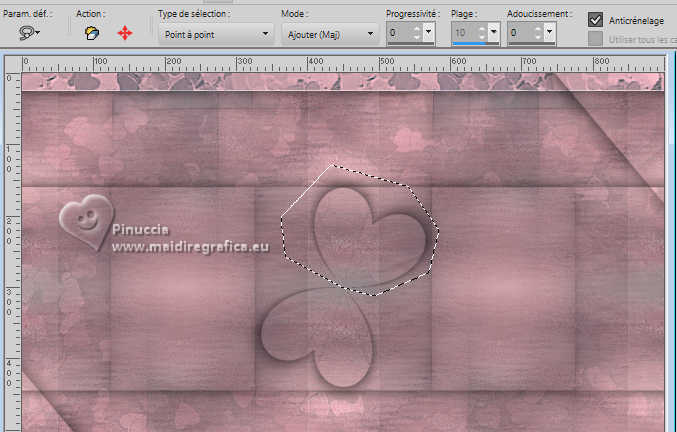Open the Type de sélection dropdown
Viewport: 677px width, 432px height.
tap(216, 35)
